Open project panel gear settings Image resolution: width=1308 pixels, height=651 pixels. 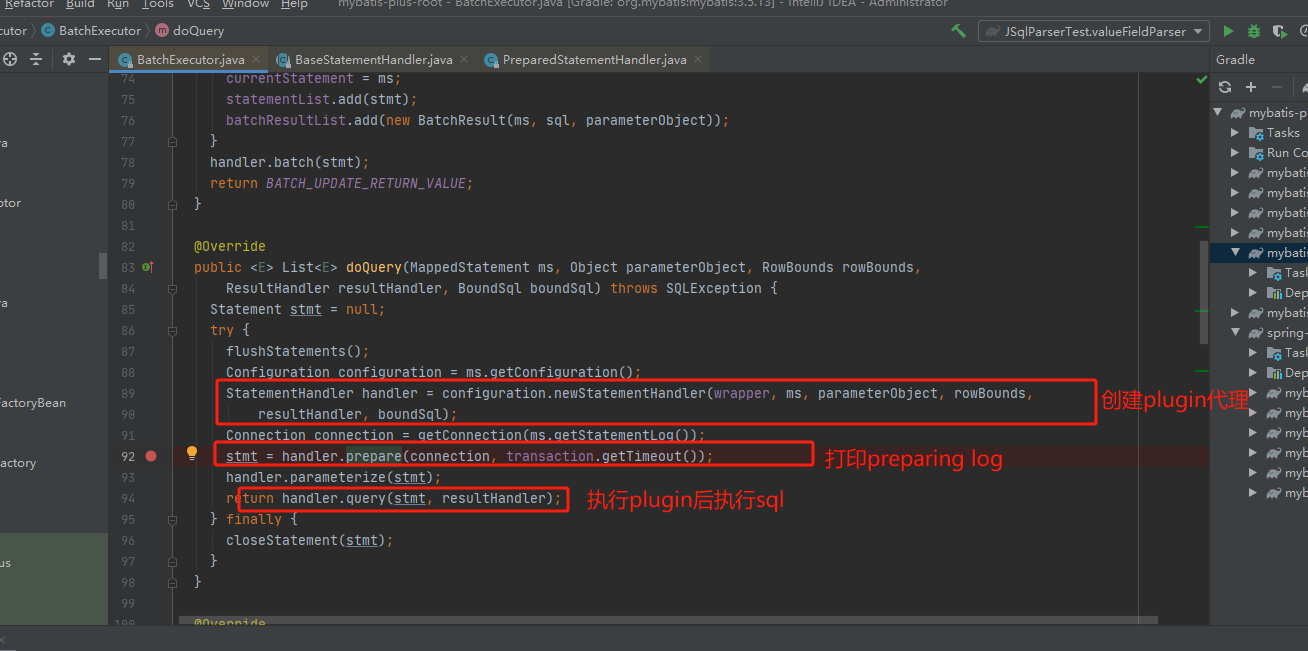[68, 60]
